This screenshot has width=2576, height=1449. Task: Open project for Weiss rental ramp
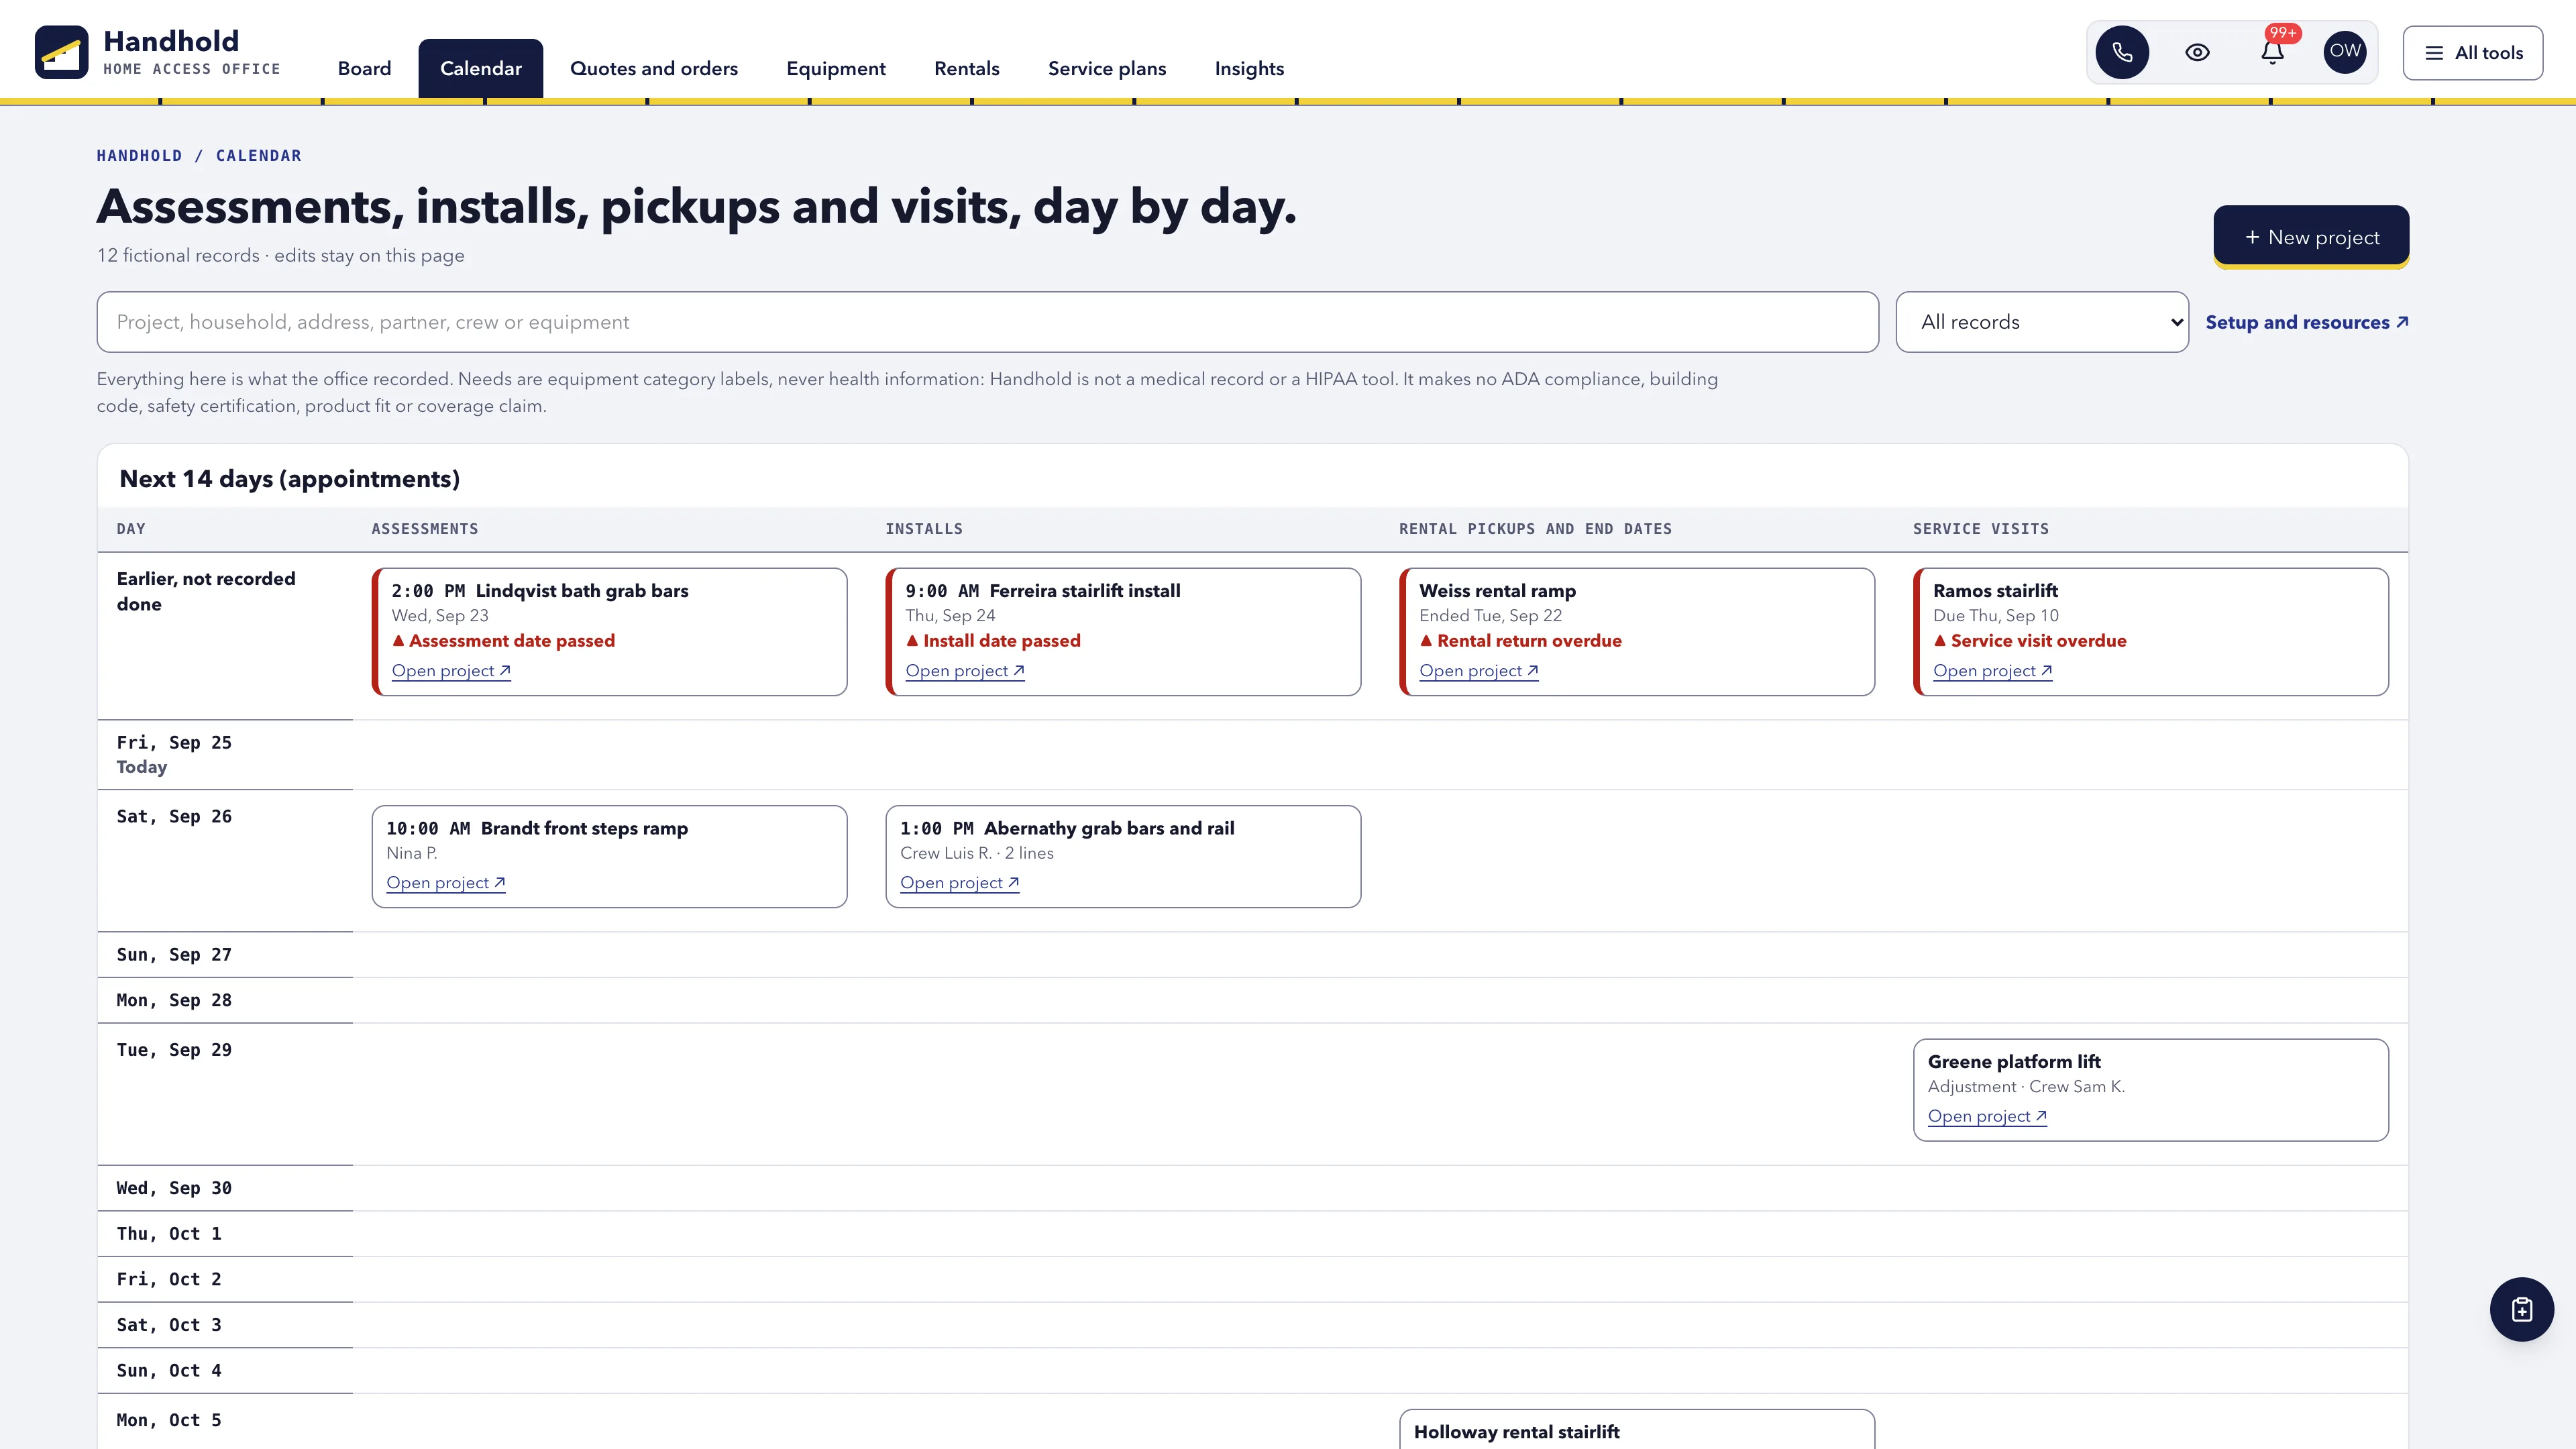pyautogui.click(x=1479, y=671)
